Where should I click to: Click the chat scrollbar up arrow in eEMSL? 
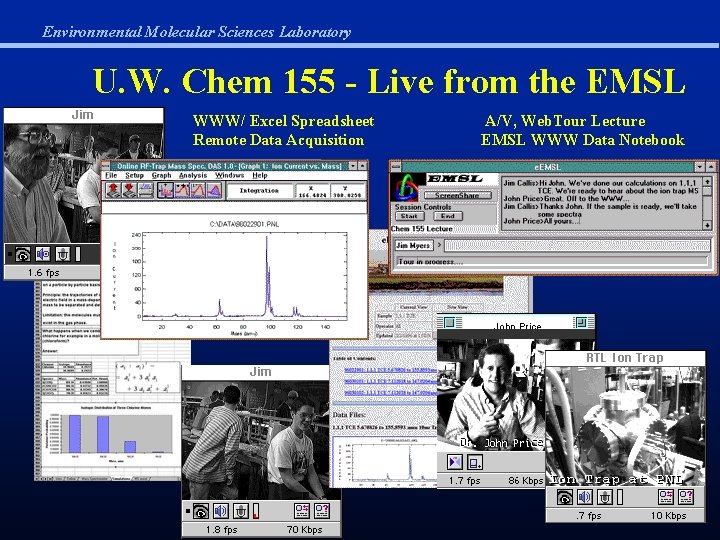click(x=707, y=181)
